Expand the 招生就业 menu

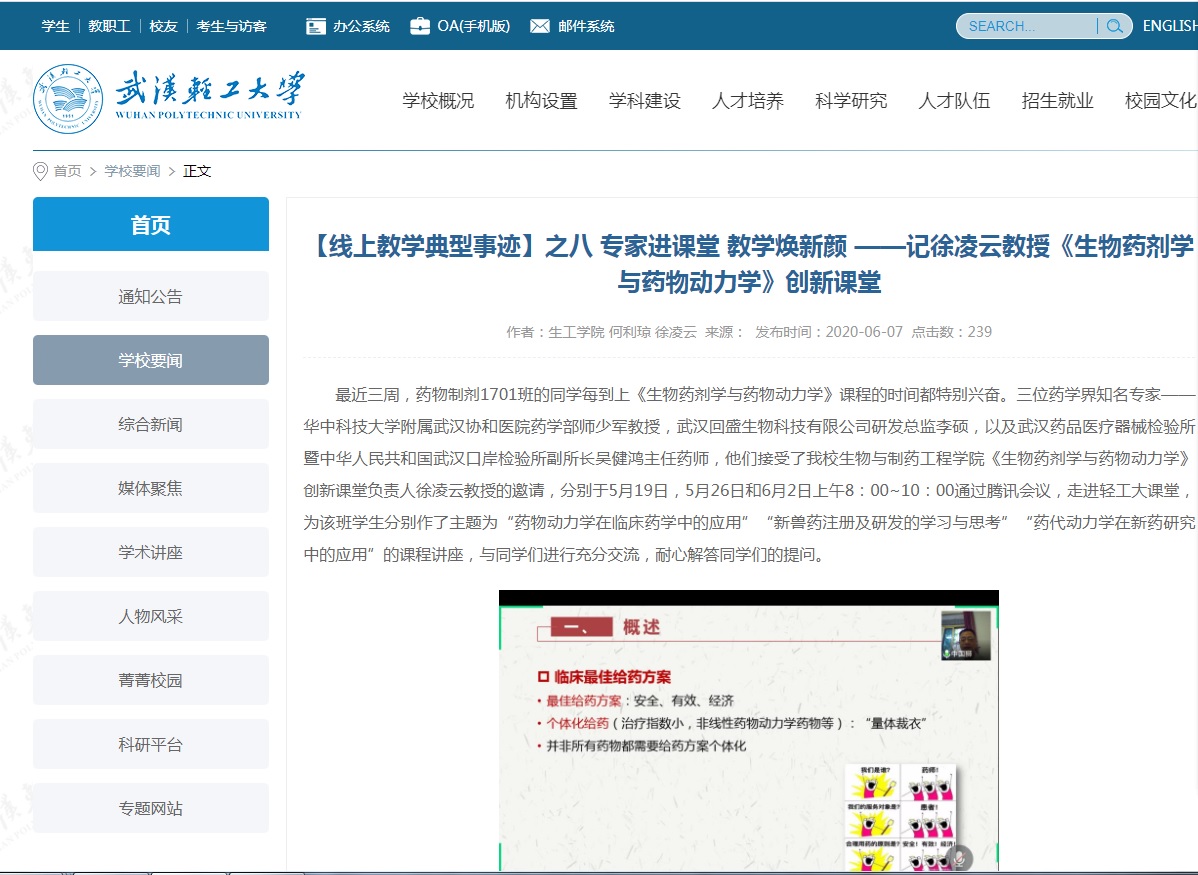1057,101
